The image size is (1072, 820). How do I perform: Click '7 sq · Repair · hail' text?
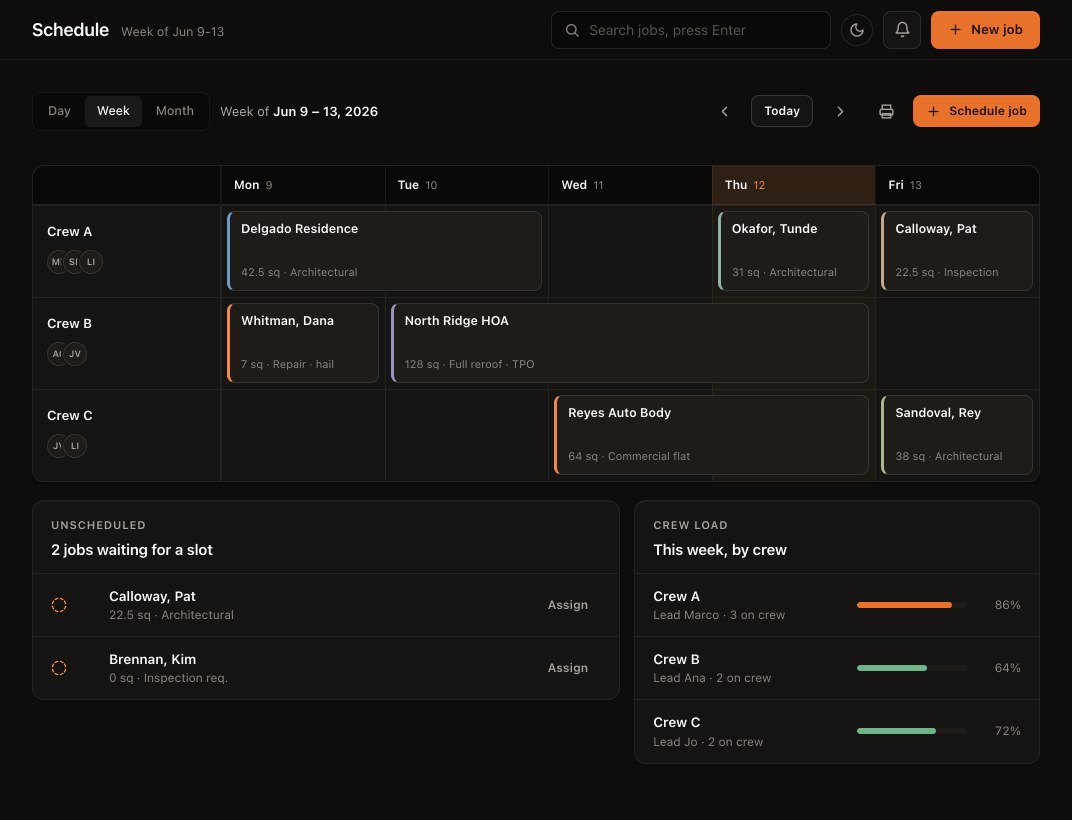click(287, 365)
